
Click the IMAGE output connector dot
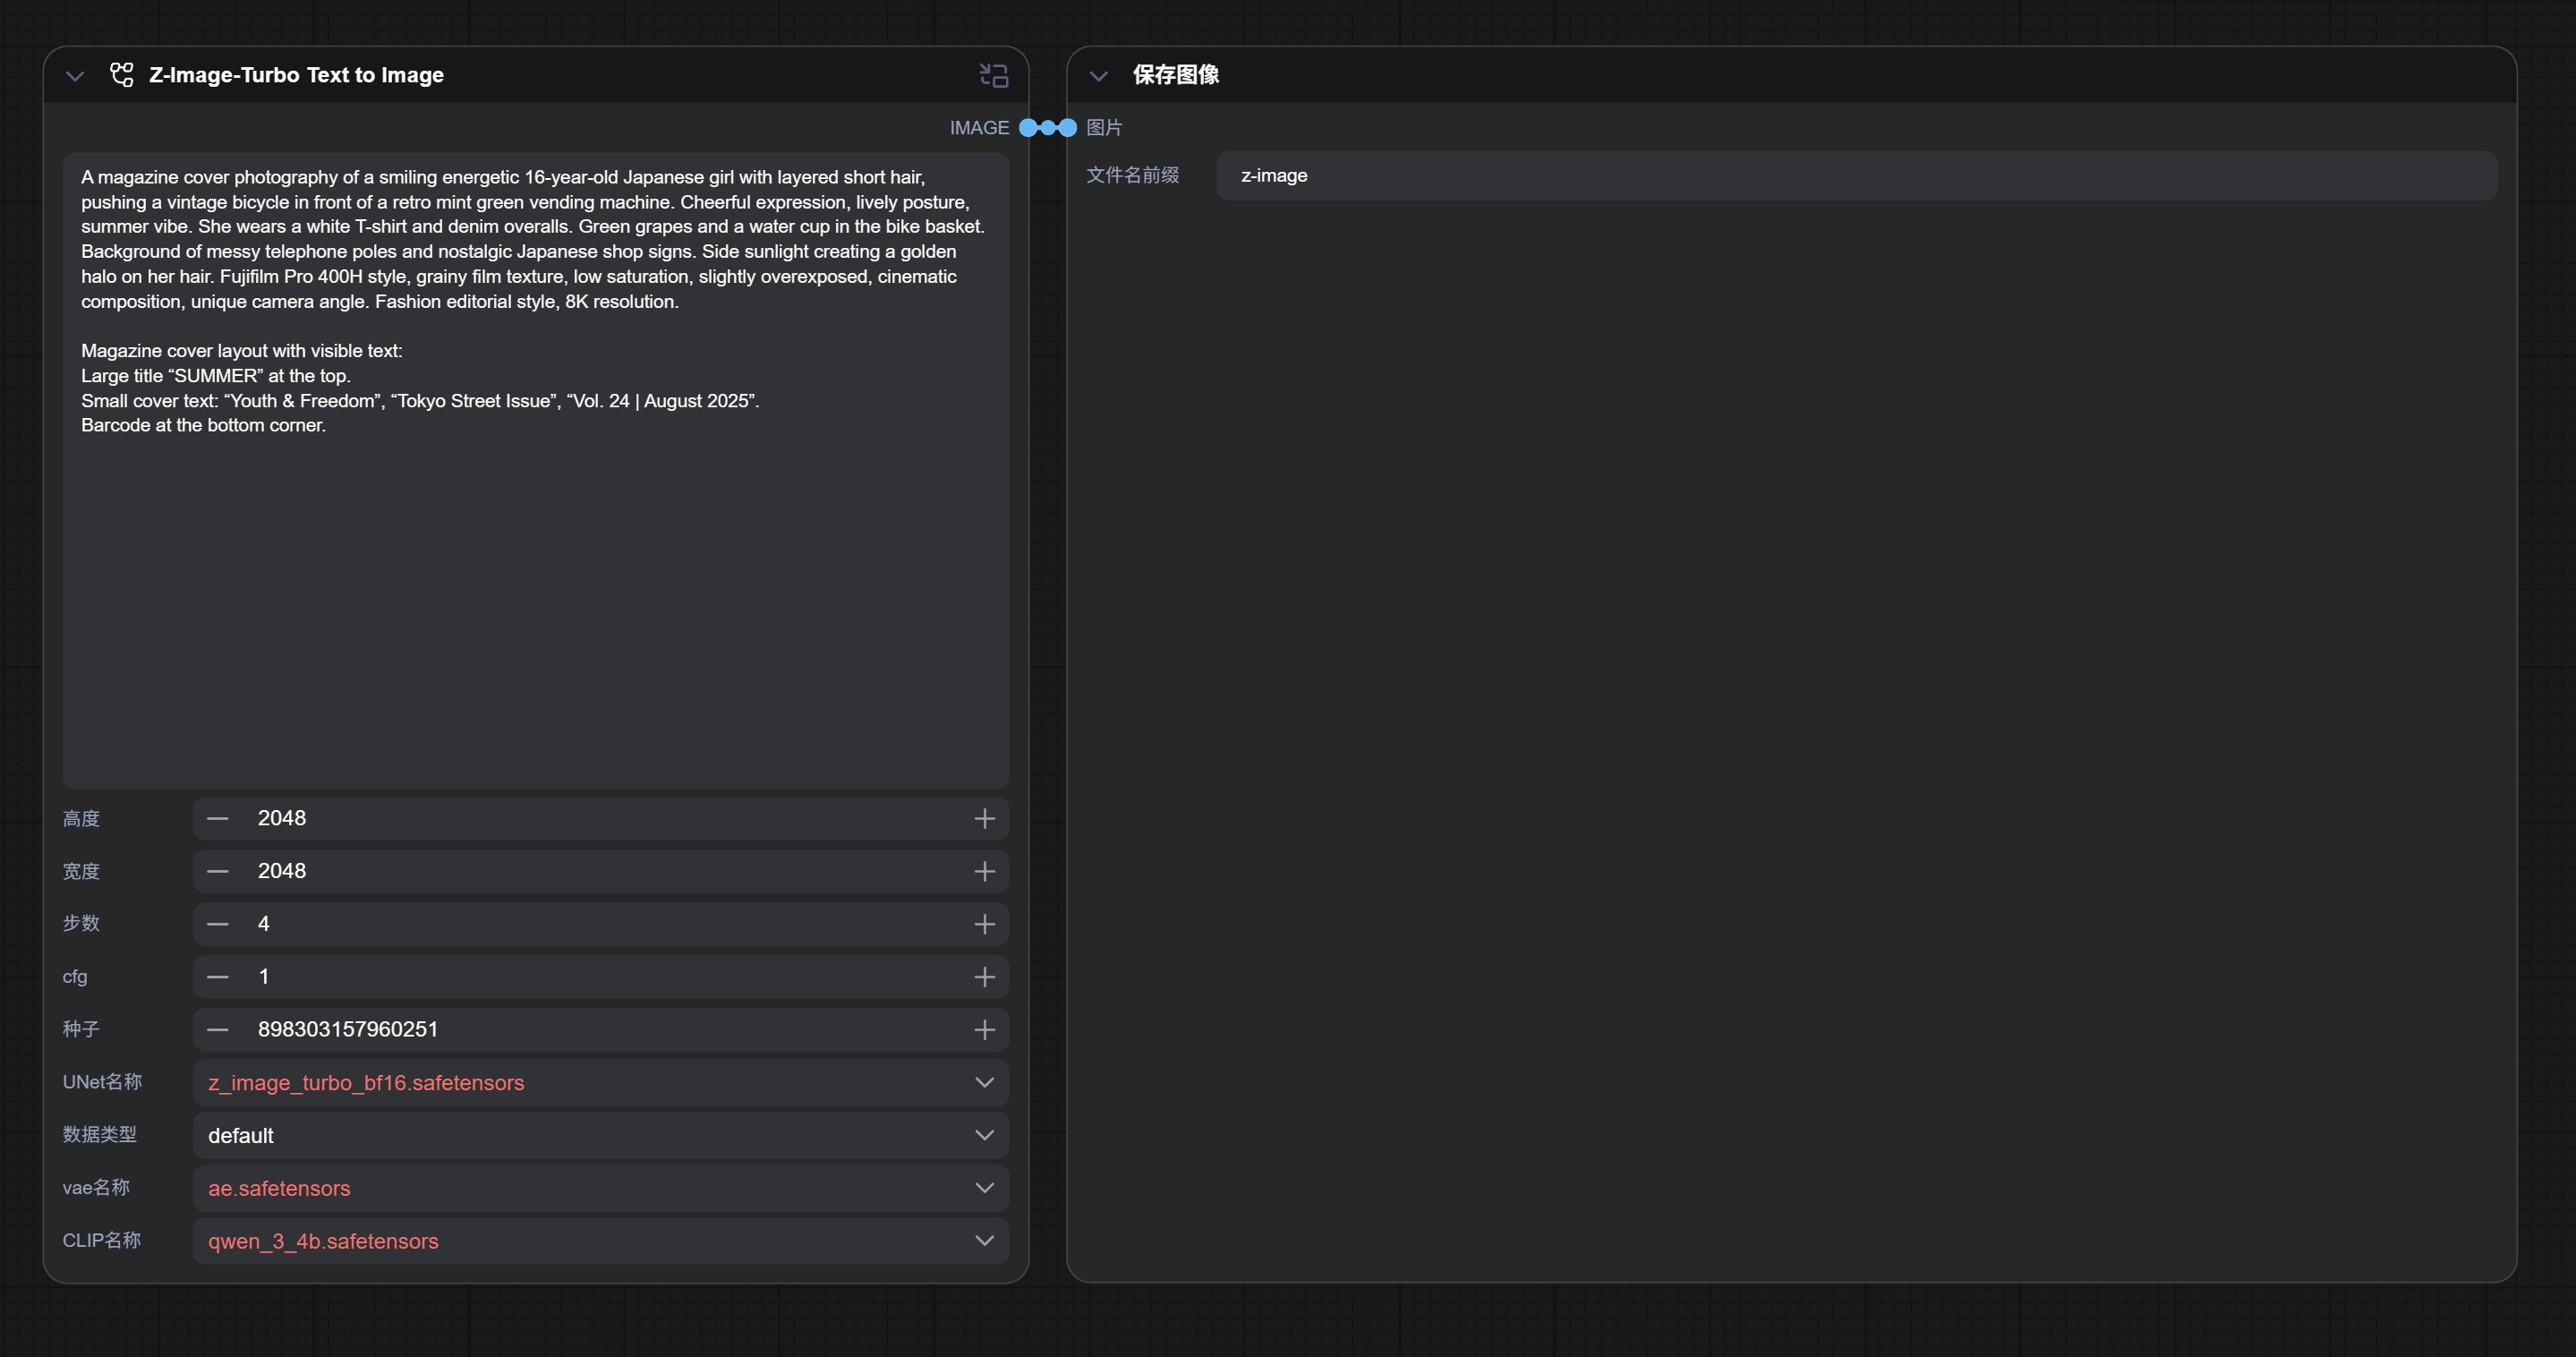pyautogui.click(x=1028, y=128)
